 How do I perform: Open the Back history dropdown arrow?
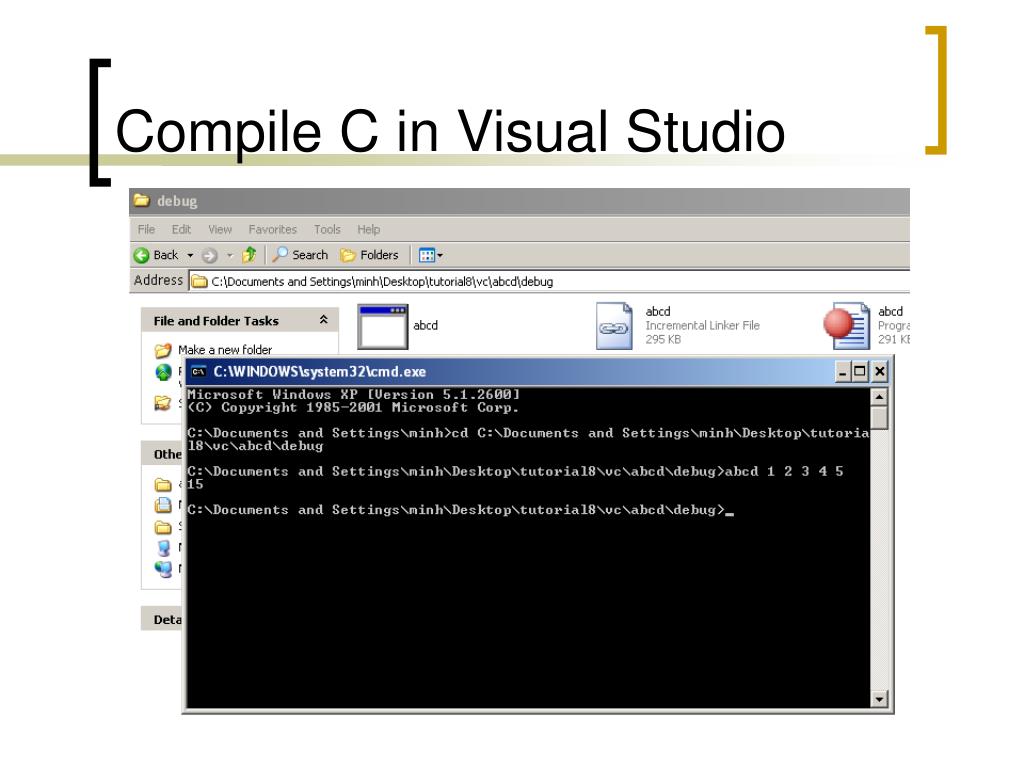[x=190, y=255]
